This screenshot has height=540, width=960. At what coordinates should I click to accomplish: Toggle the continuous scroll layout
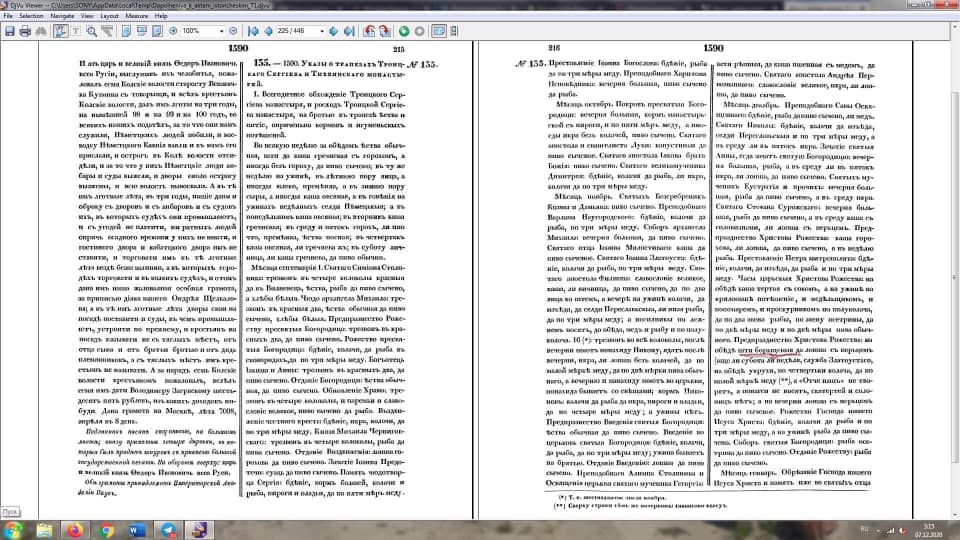coord(454,31)
